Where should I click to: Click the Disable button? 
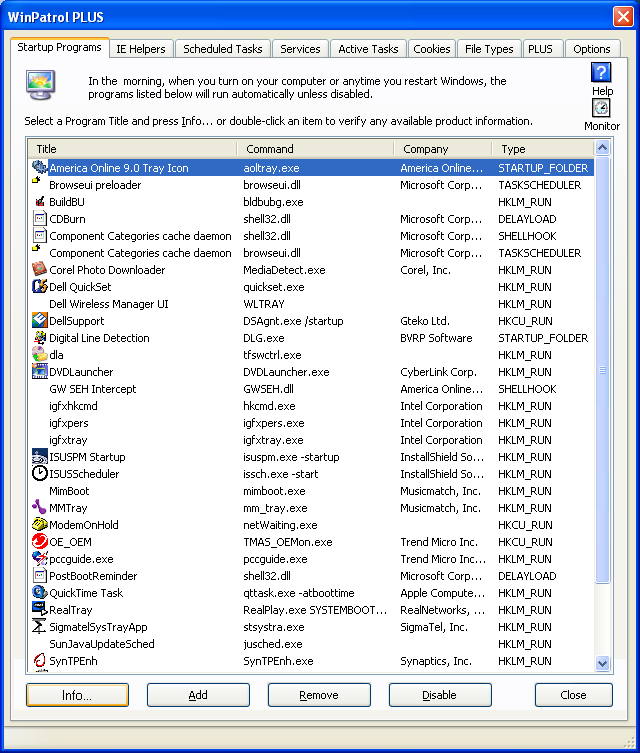(x=440, y=695)
